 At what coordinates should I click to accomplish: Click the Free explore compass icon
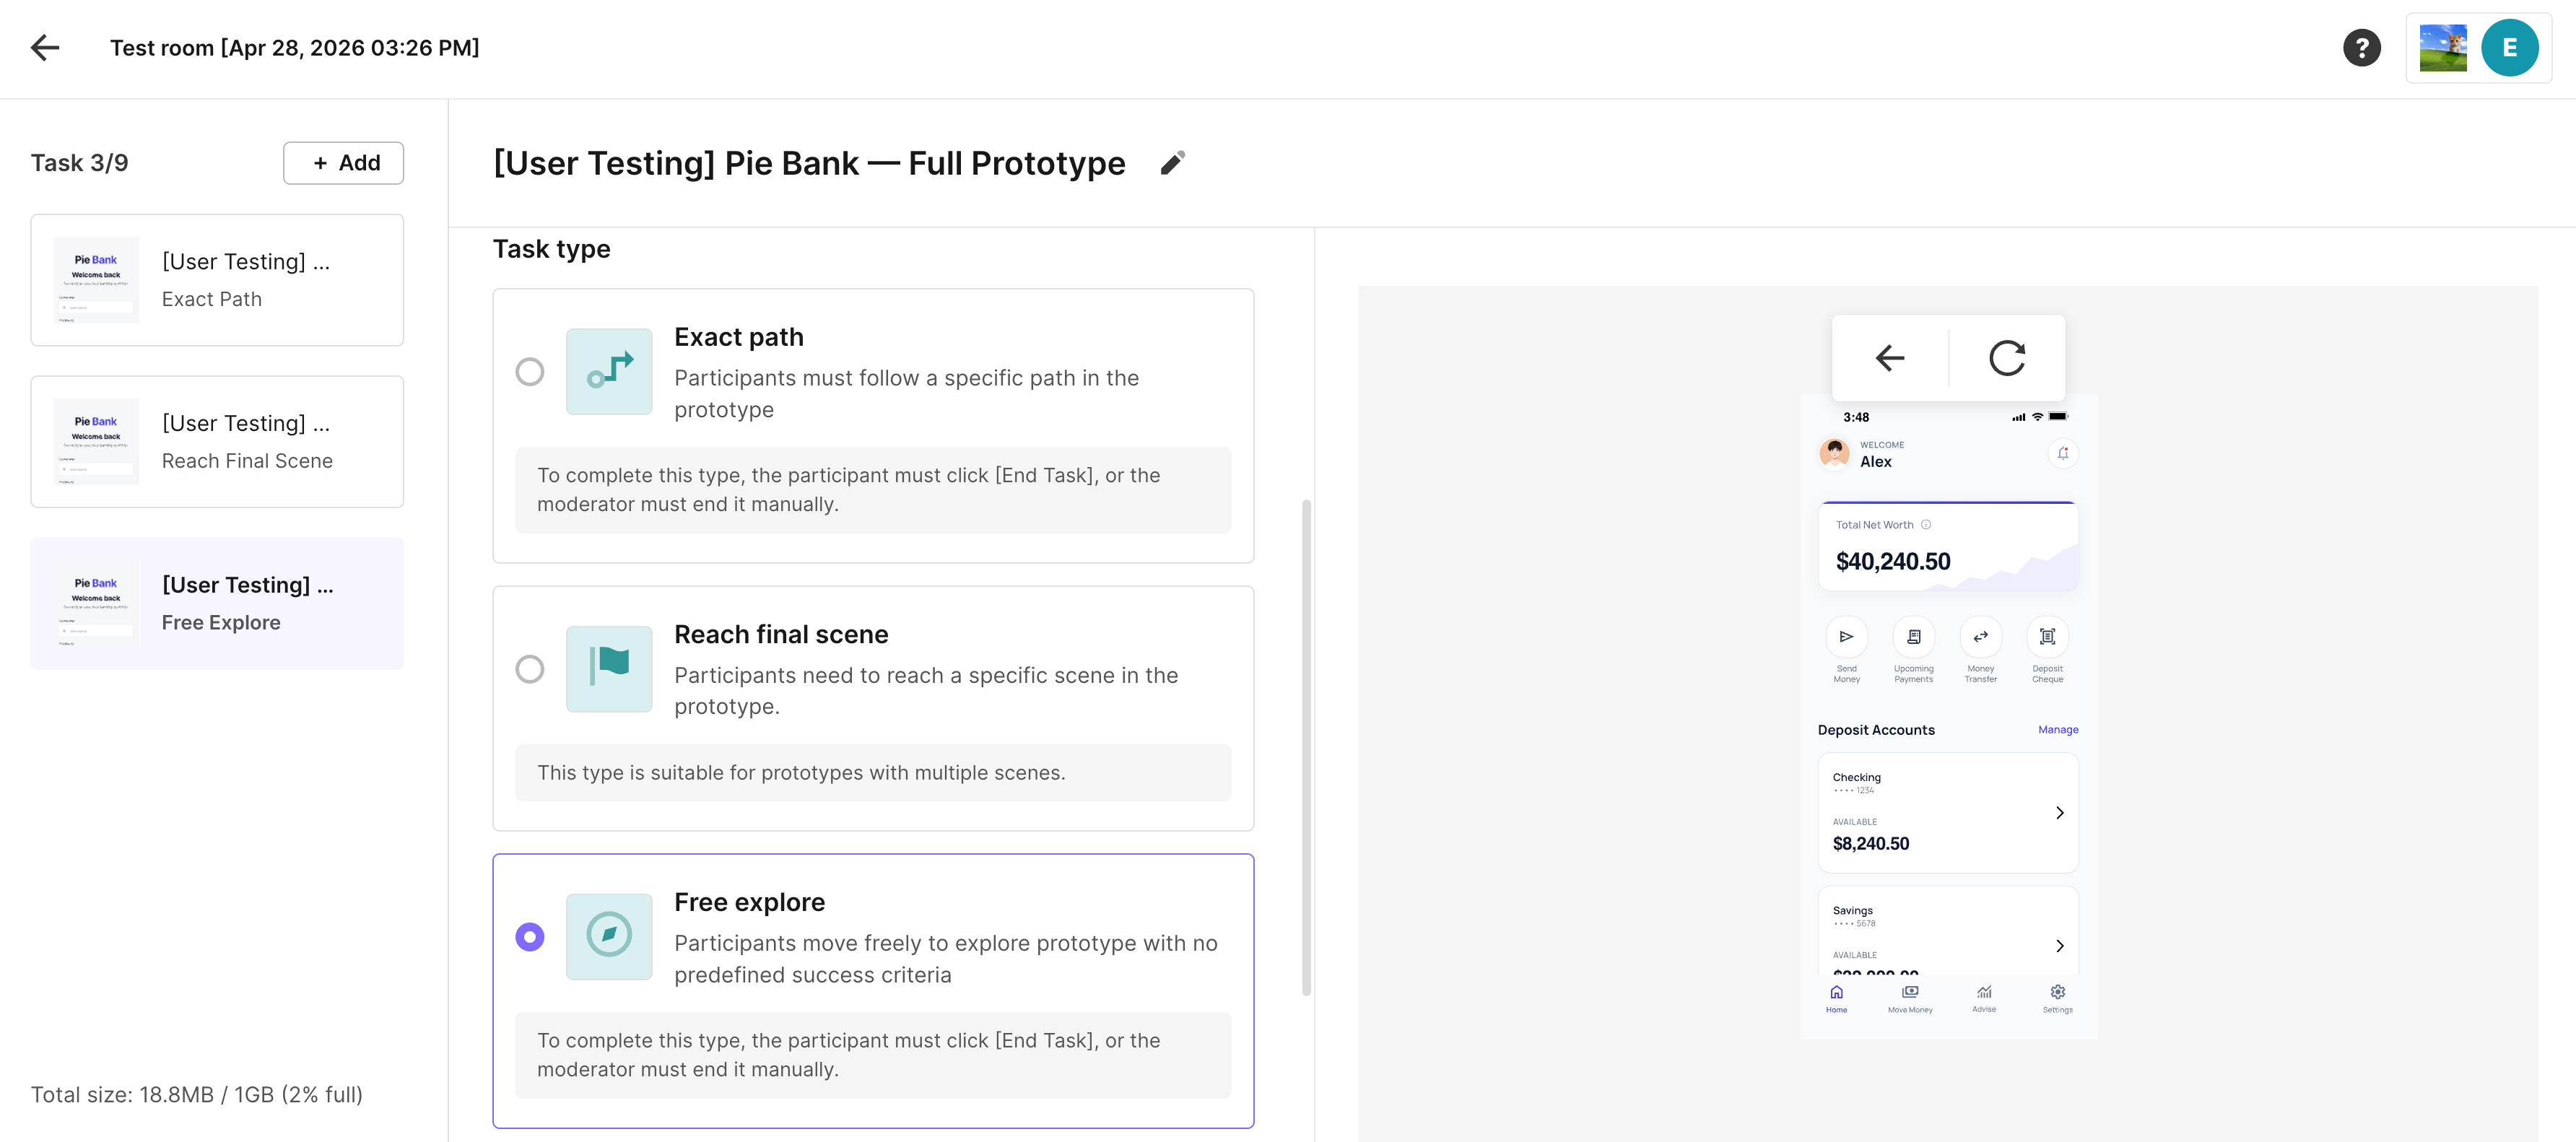(x=609, y=936)
